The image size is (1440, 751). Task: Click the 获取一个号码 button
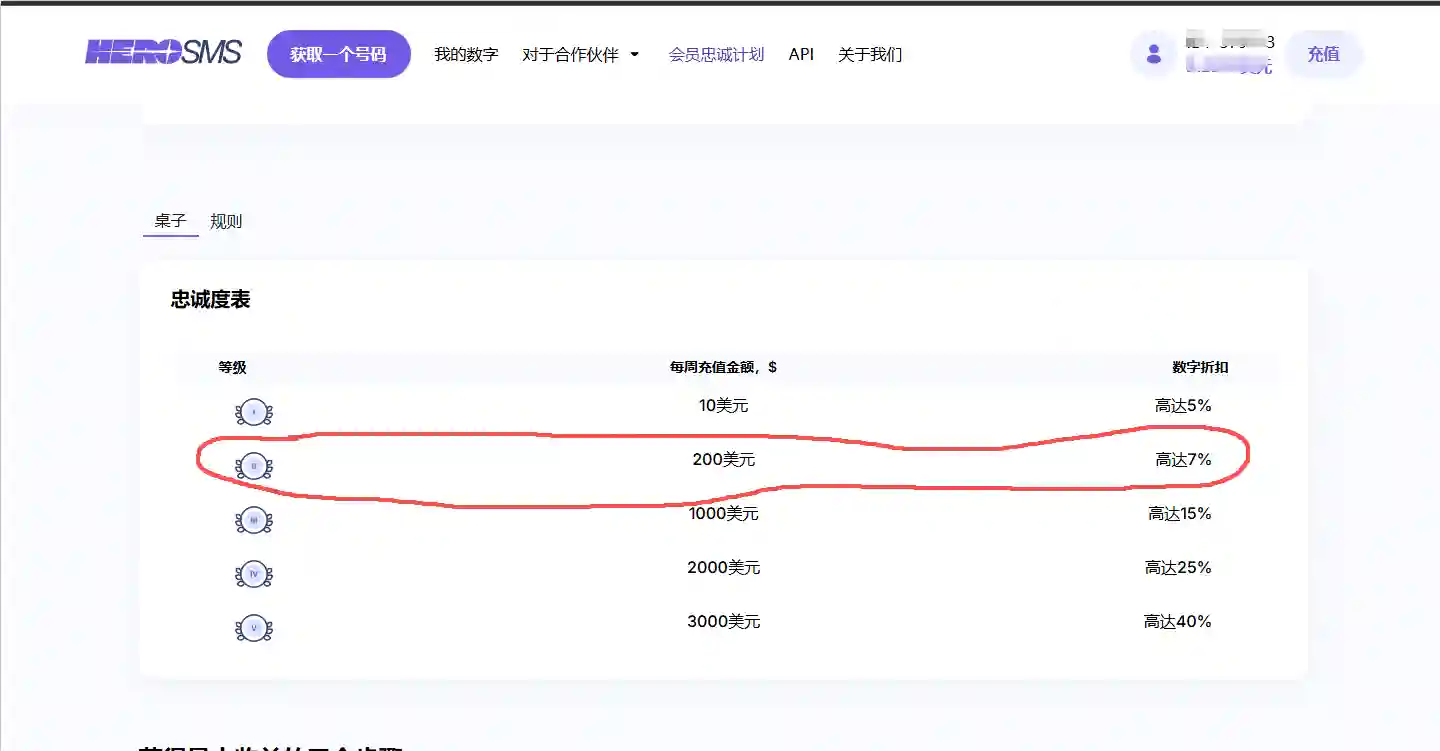338,53
